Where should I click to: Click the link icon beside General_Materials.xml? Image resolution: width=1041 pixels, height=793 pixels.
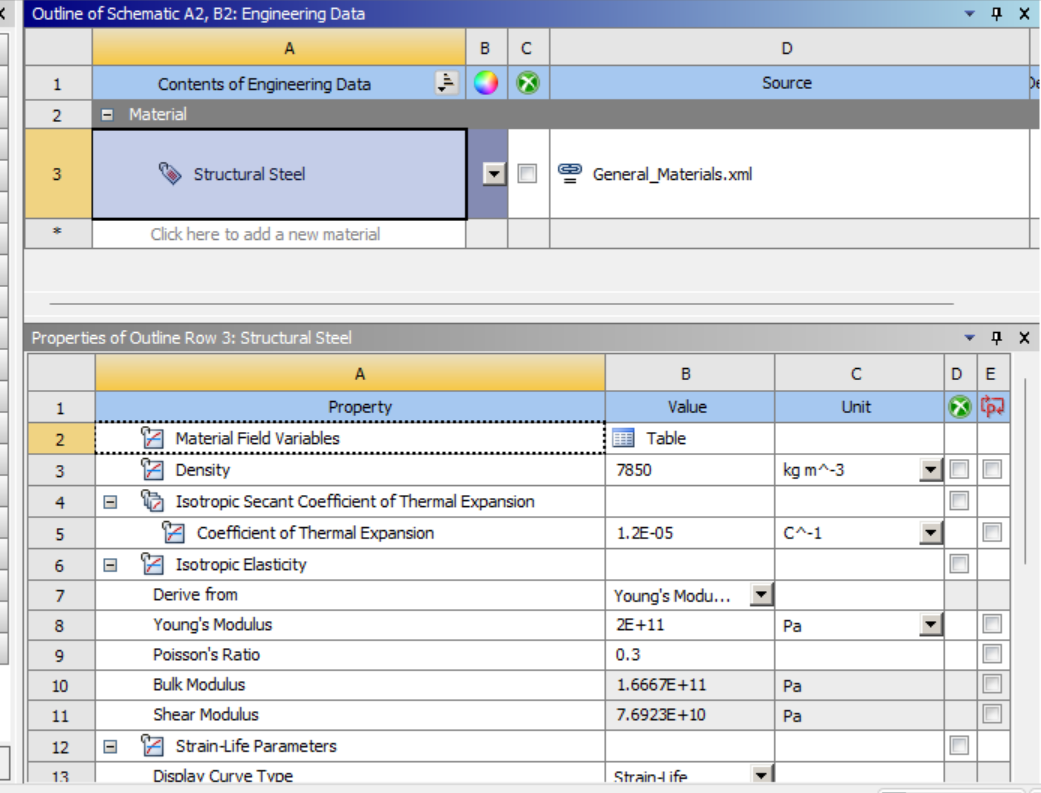(x=570, y=173)
